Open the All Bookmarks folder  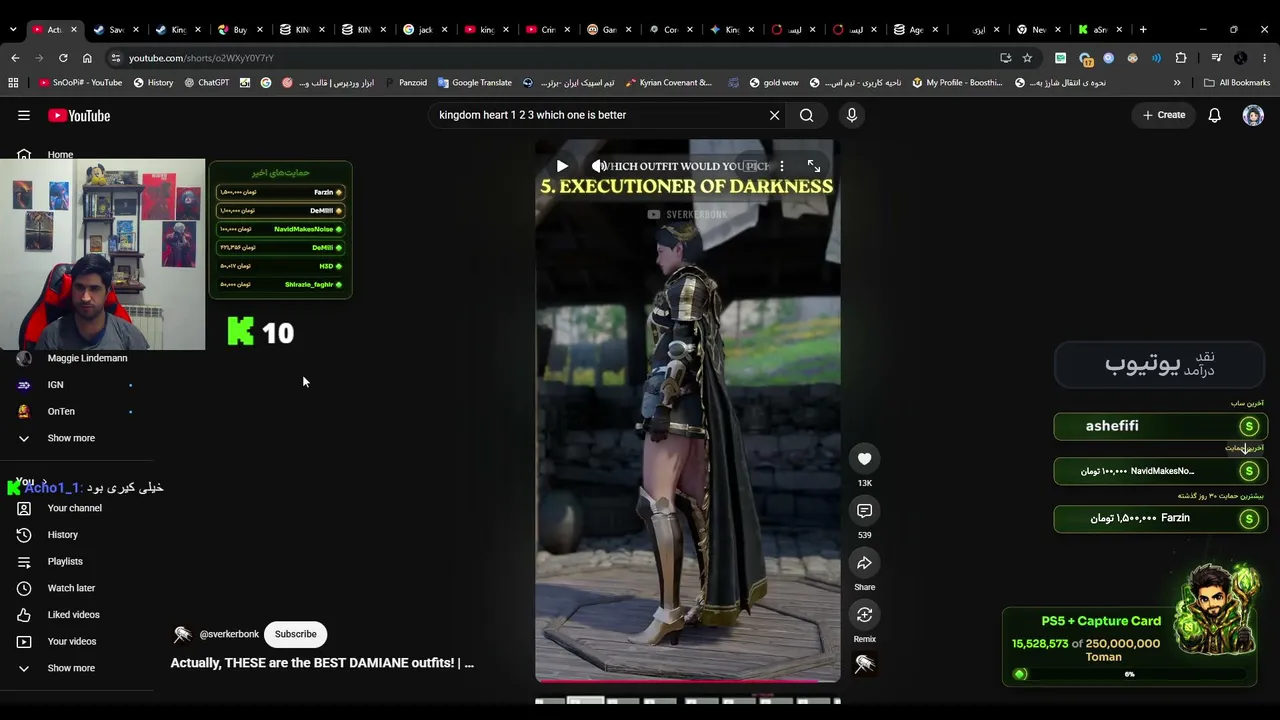click(x=1237, y=83)
